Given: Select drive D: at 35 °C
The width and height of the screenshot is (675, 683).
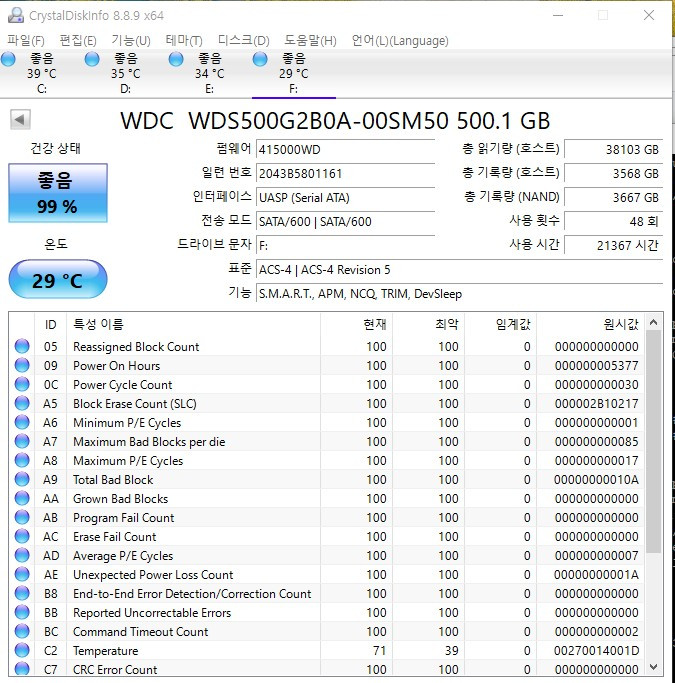Looking at the screenshot, I should point(126,73).
